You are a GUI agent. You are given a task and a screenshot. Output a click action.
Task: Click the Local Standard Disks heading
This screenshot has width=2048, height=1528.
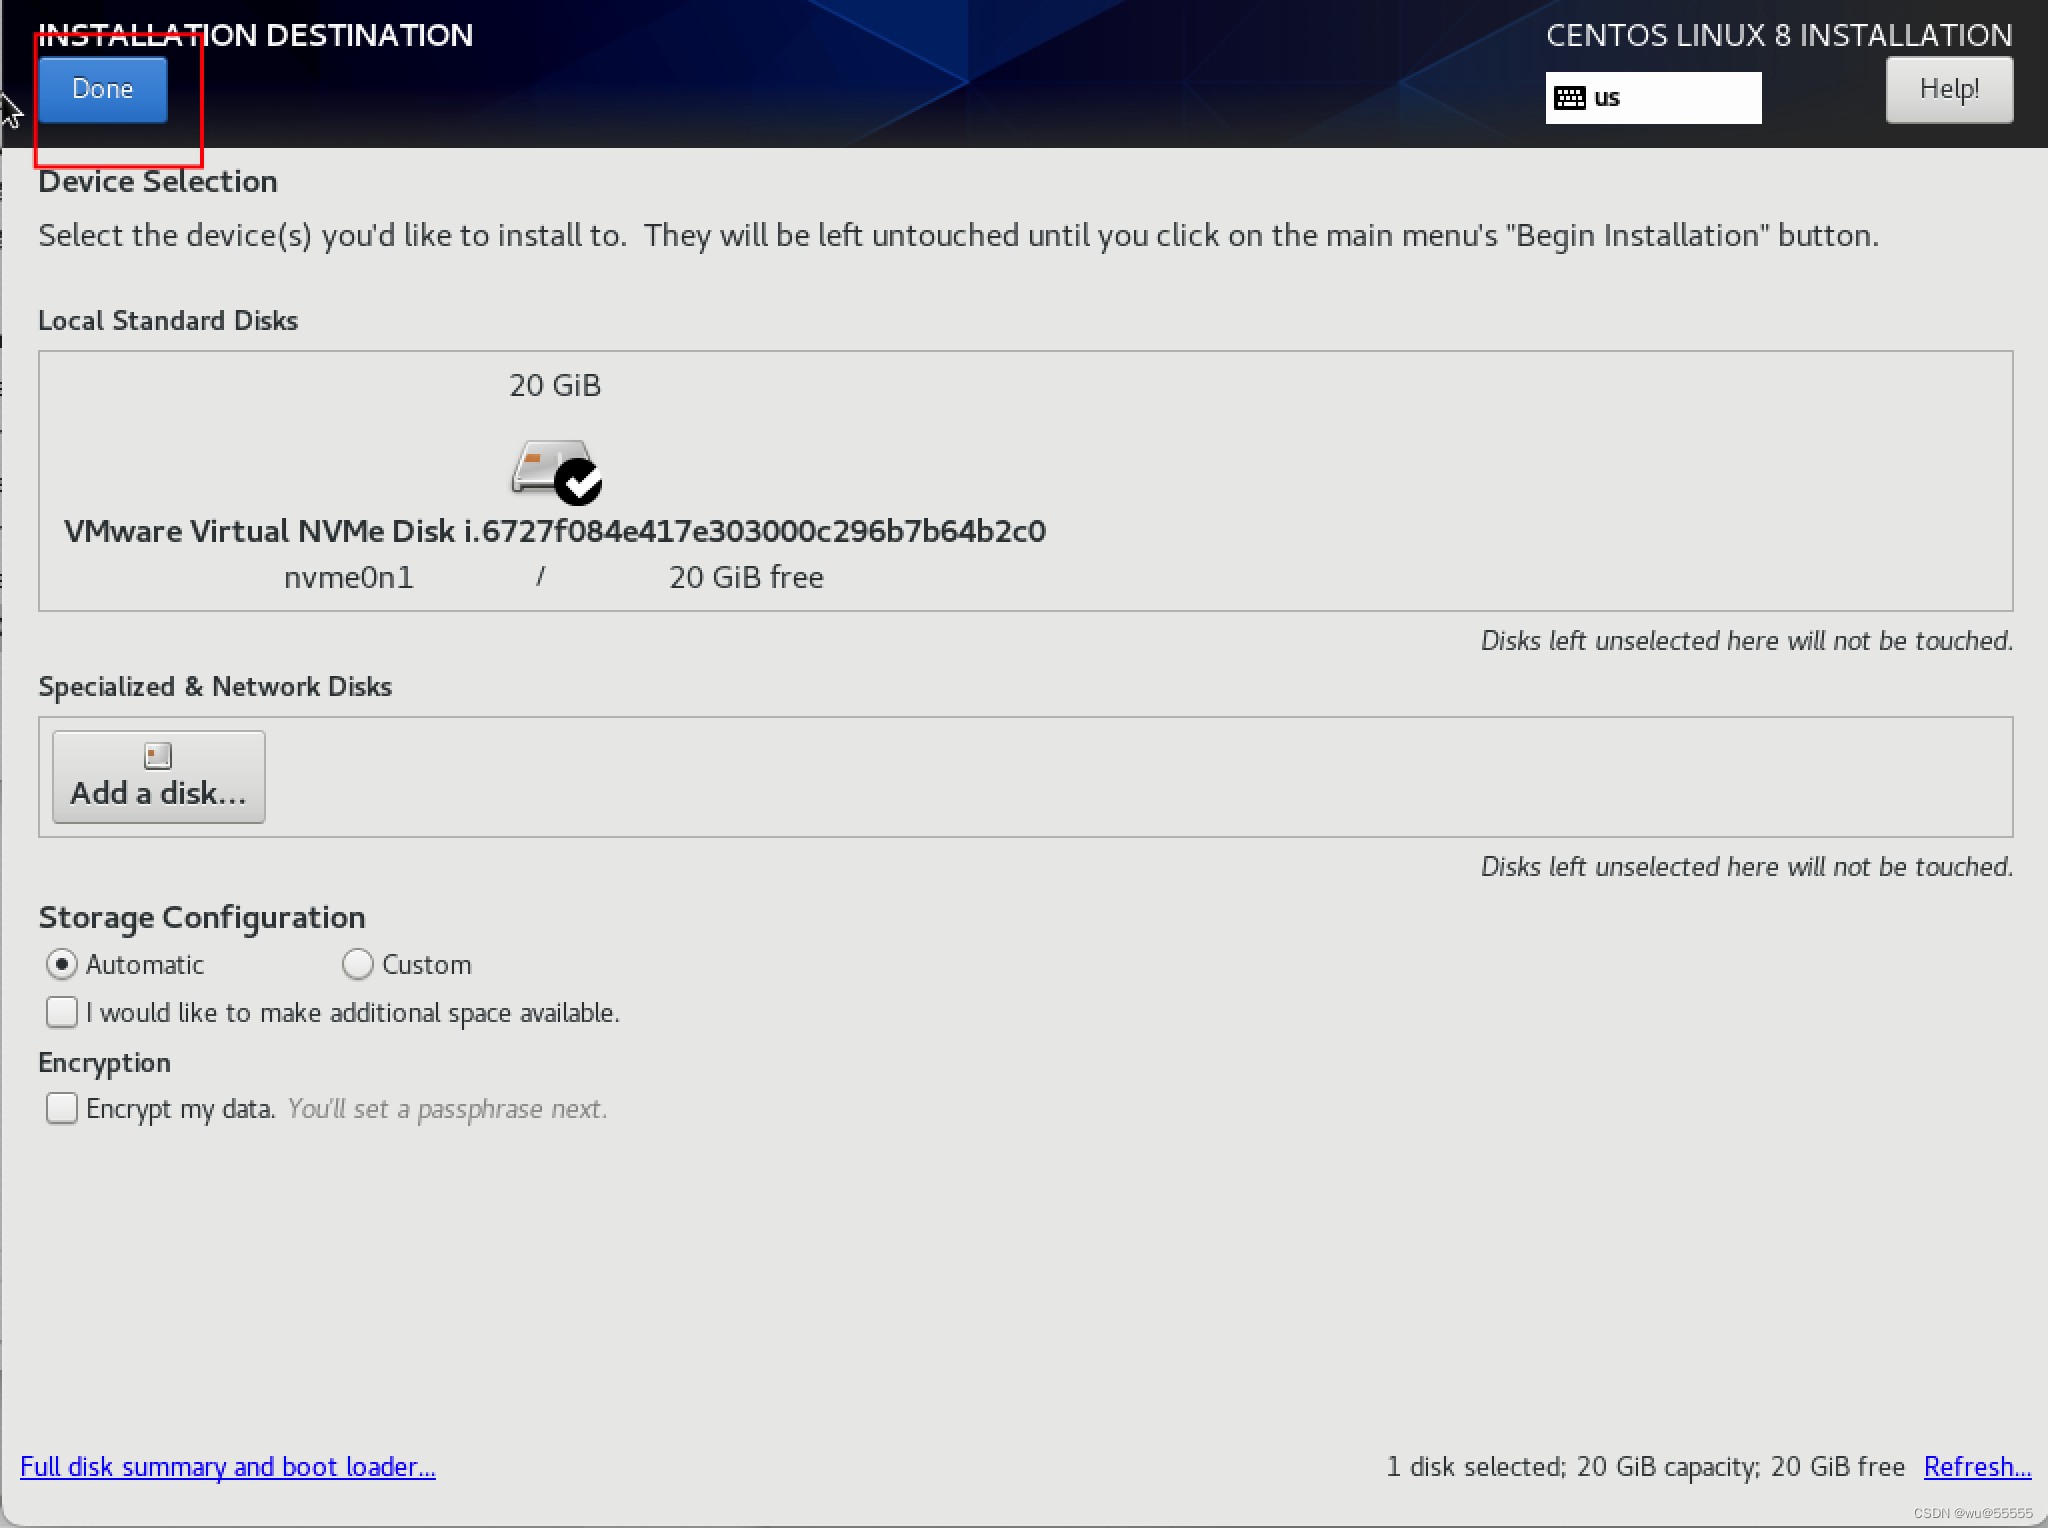168,320
